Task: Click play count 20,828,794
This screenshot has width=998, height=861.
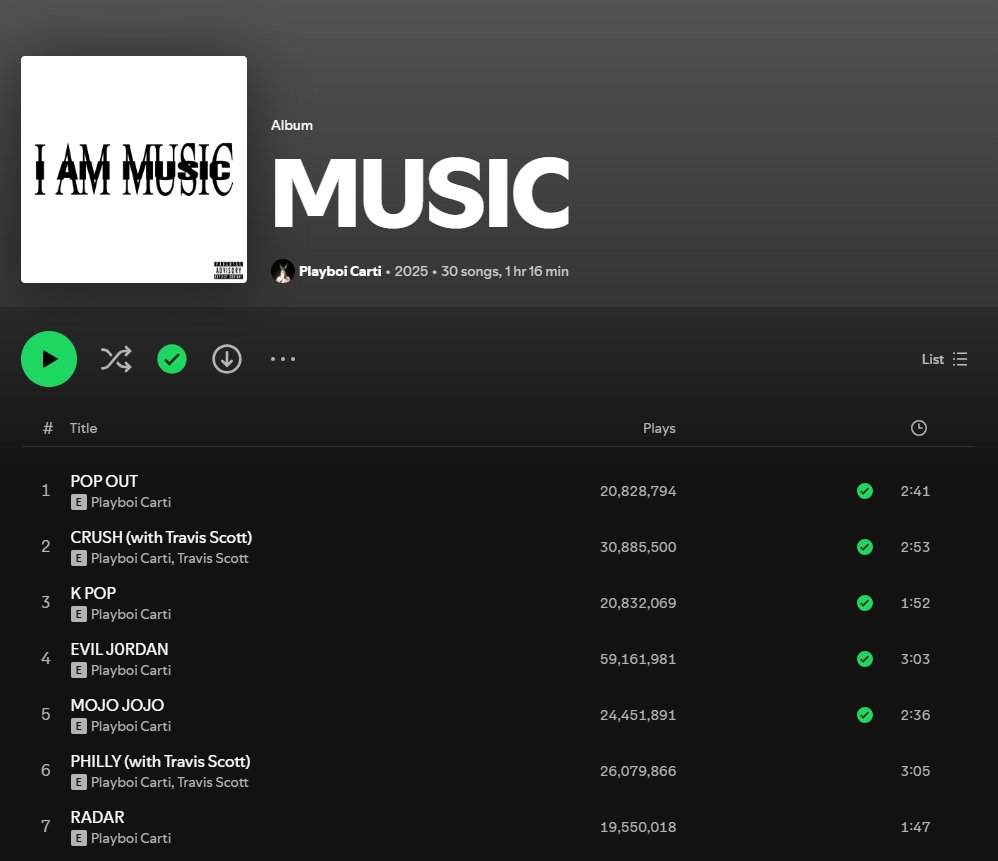Action: (638, 491)
